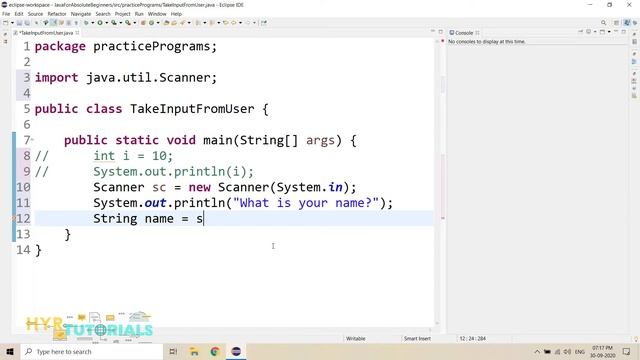
Task: Open the Coverage dropdown arrow
Action: [121, 23]
